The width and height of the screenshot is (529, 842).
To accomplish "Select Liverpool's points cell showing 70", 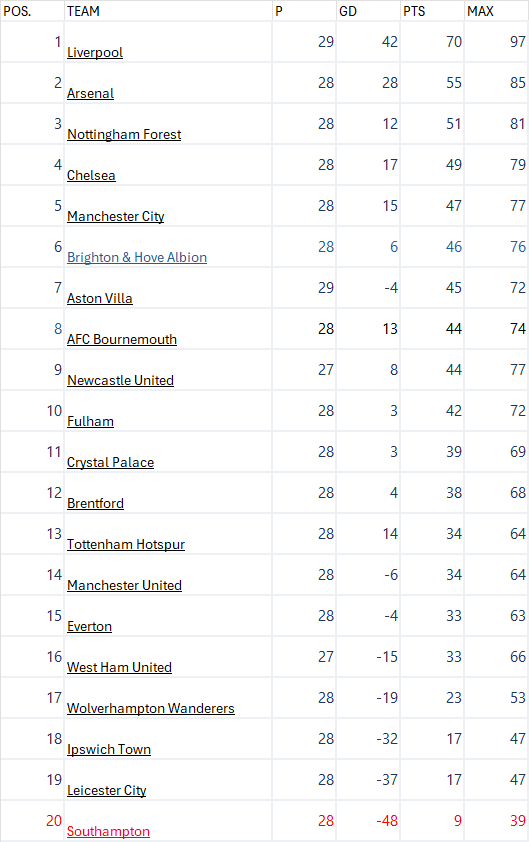I will 432,42.
